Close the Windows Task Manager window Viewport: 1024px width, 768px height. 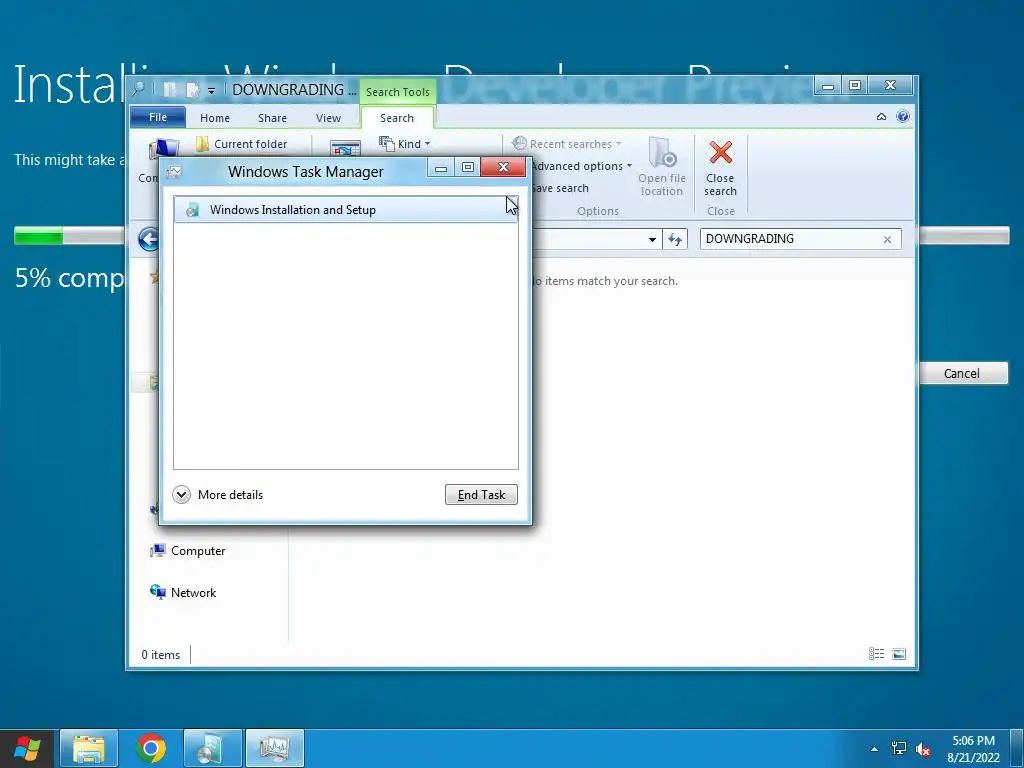pos(503,167)
